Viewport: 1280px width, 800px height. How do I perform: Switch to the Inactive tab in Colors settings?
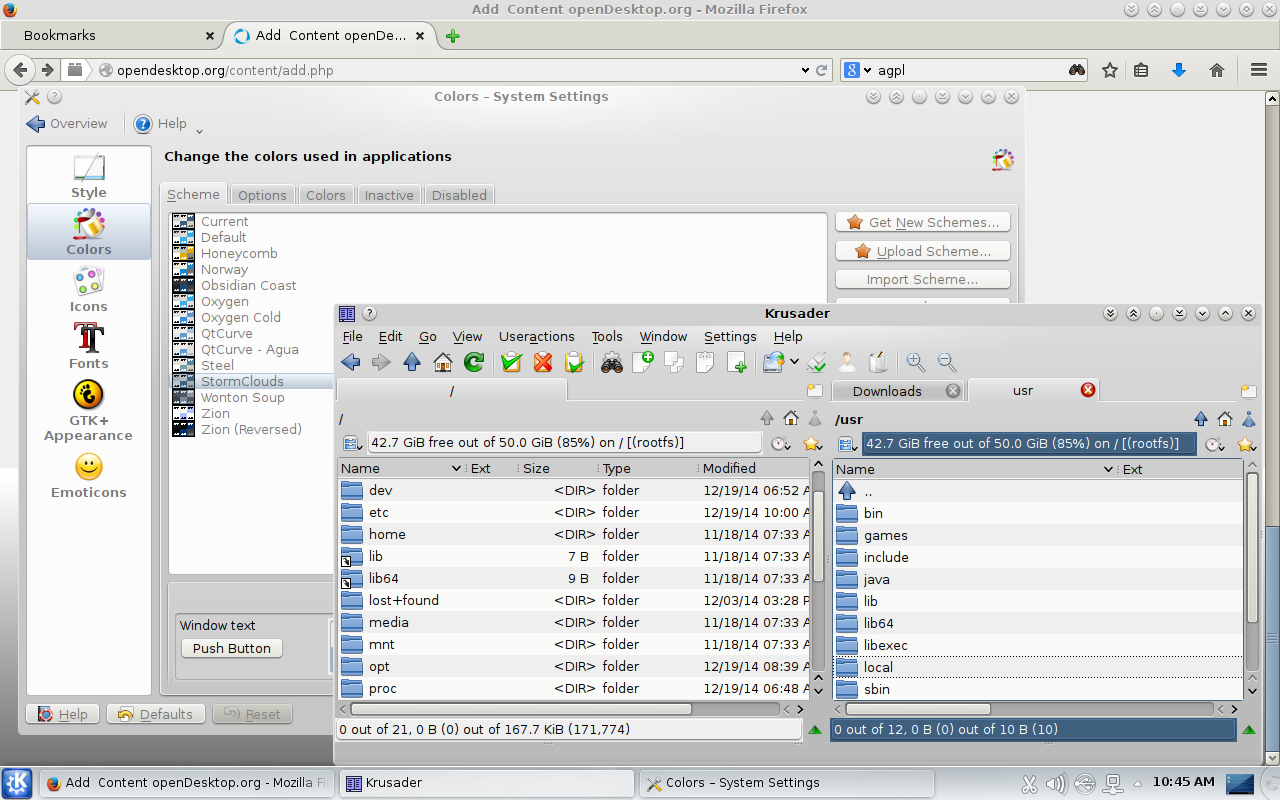(389, 195)
